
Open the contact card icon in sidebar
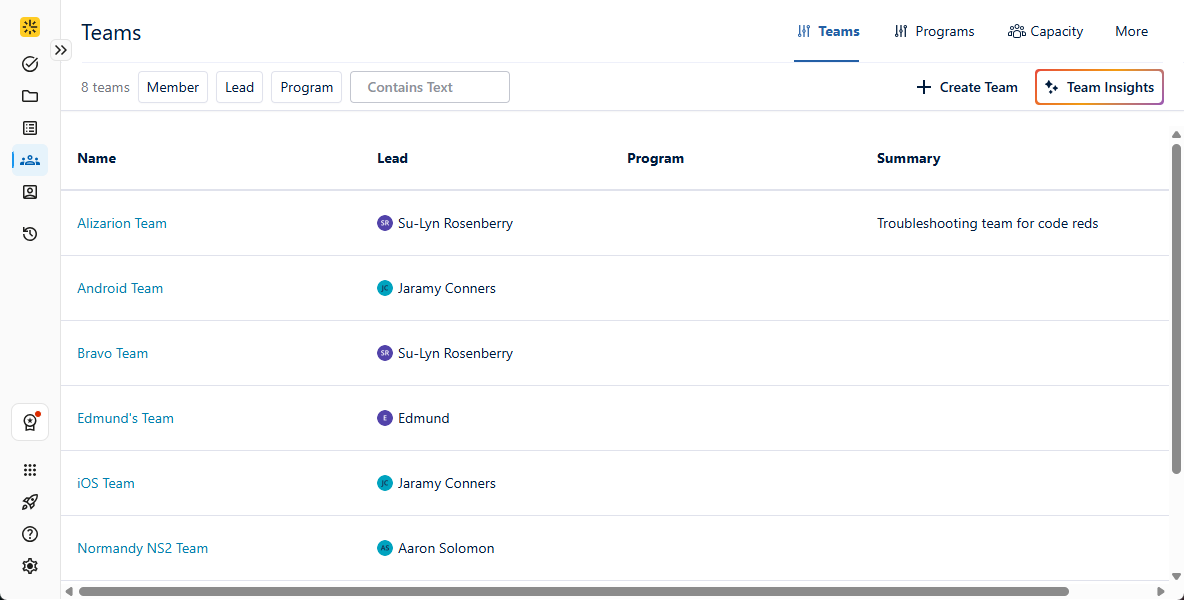[x=29, y=192]
